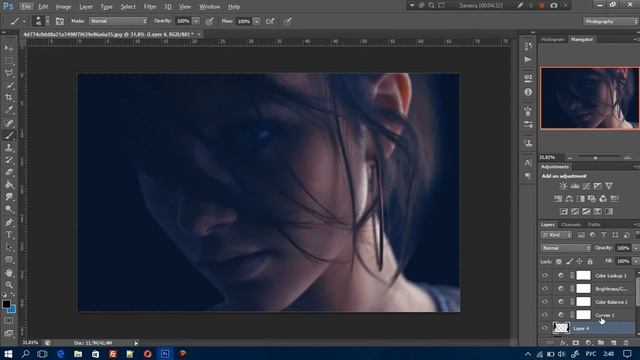Toggle airbrush mode in options bar
Screen dimensions: 640x360
[x=270, y=21]
